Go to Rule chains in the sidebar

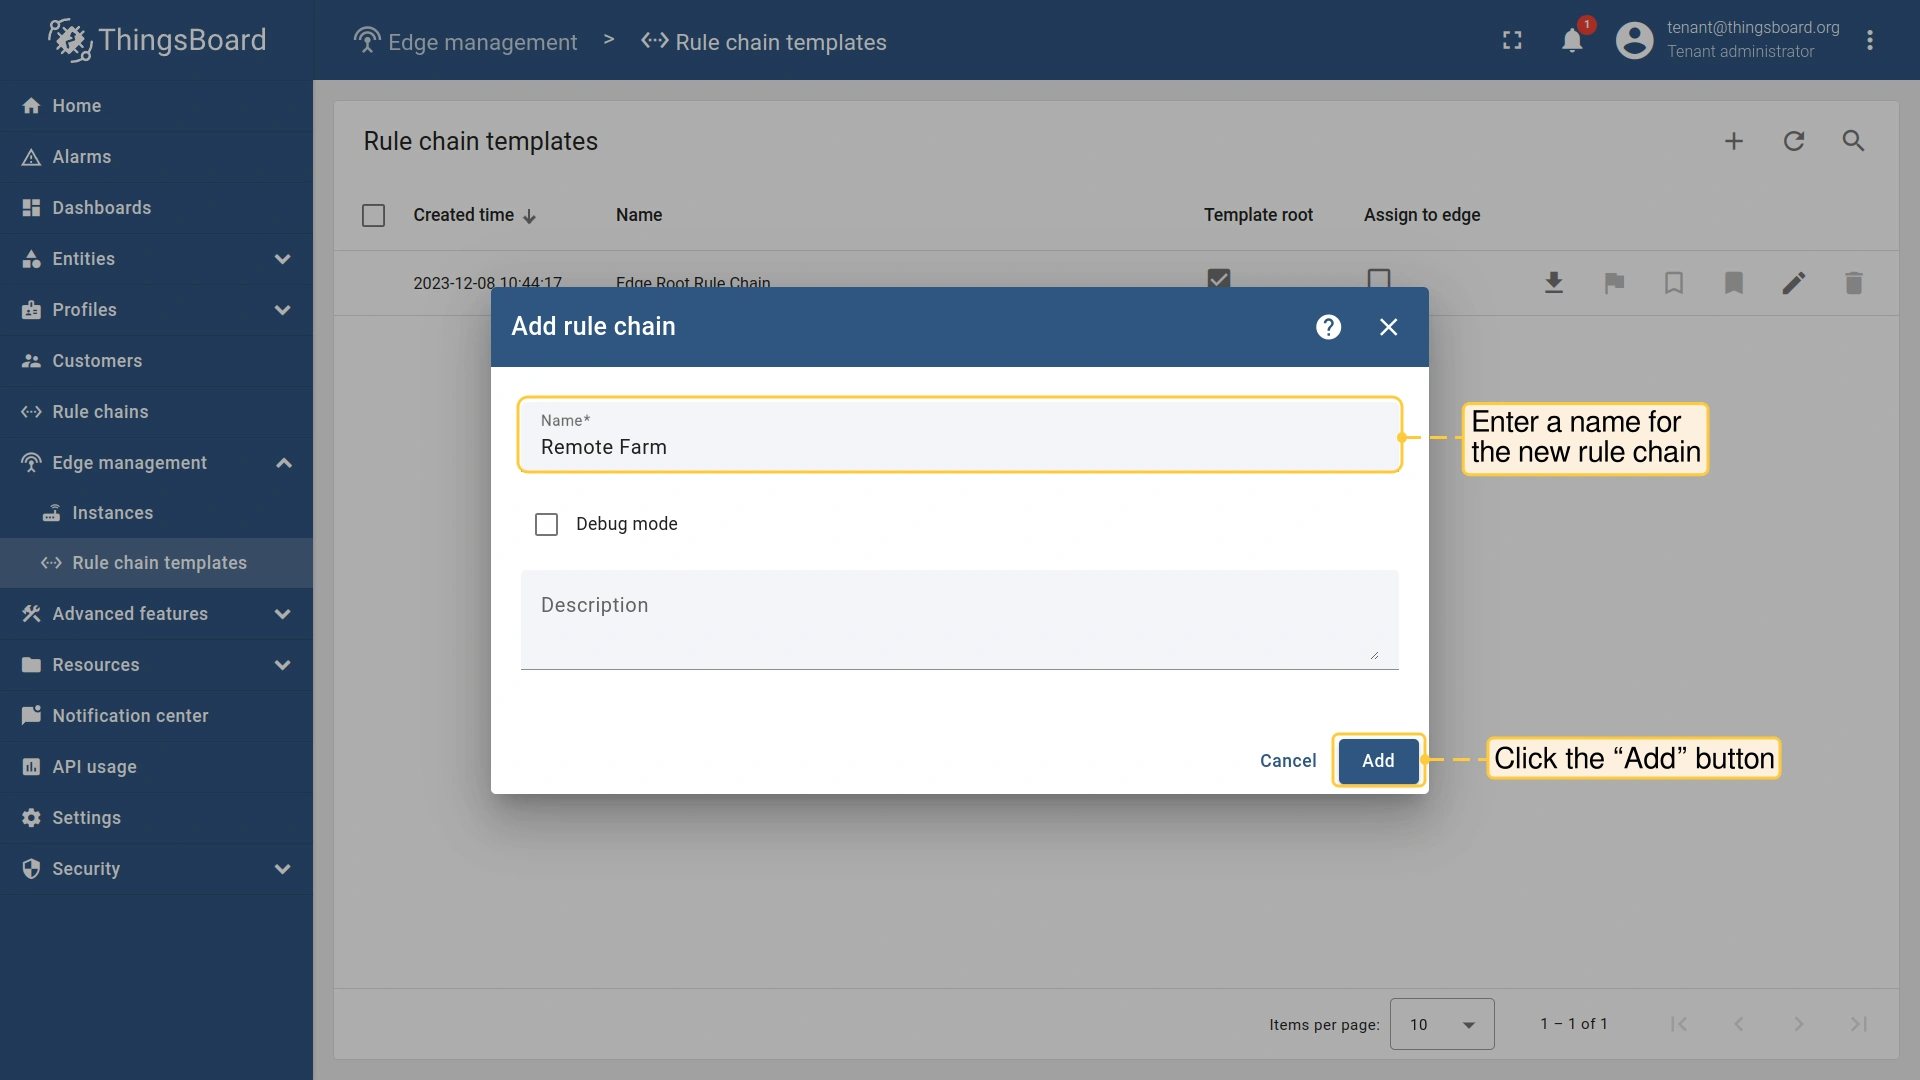(x=100, y=412)
